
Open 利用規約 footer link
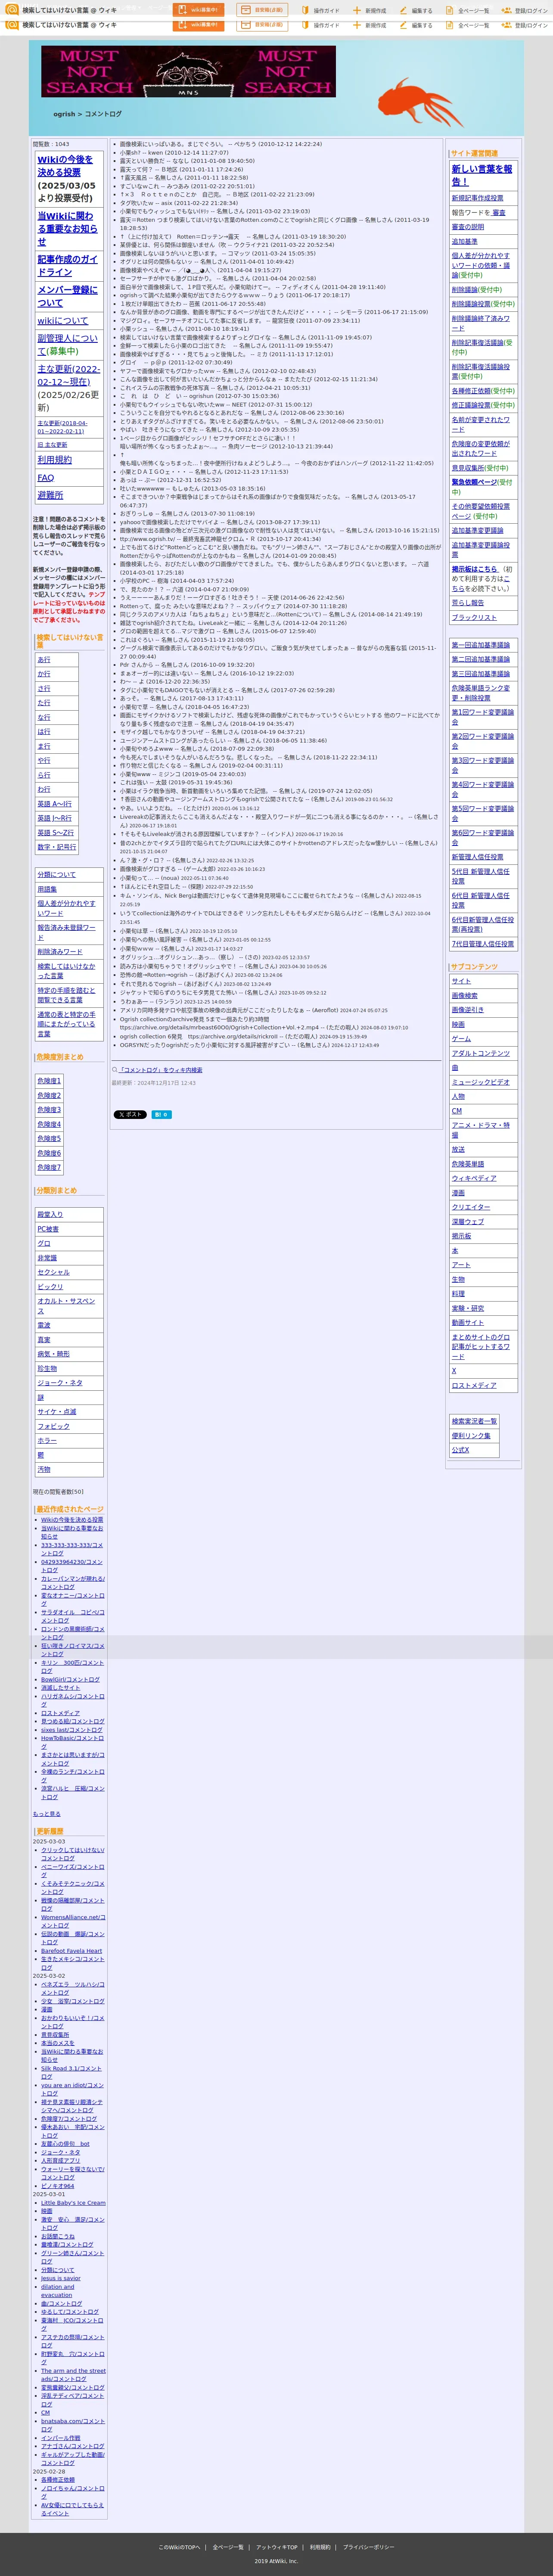click(320, 2547)
